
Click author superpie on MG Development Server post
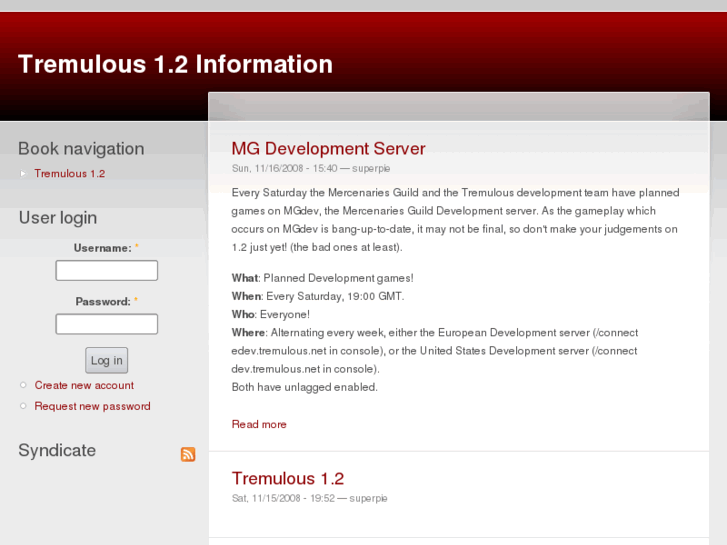371,169
